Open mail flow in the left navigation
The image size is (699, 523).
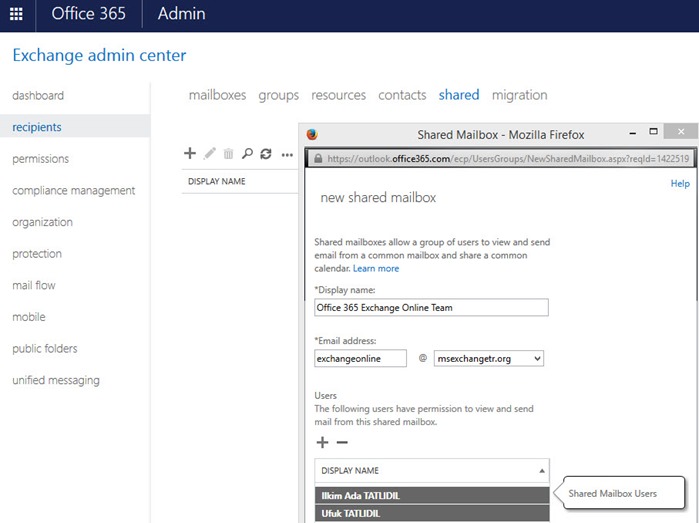point(34,285)
